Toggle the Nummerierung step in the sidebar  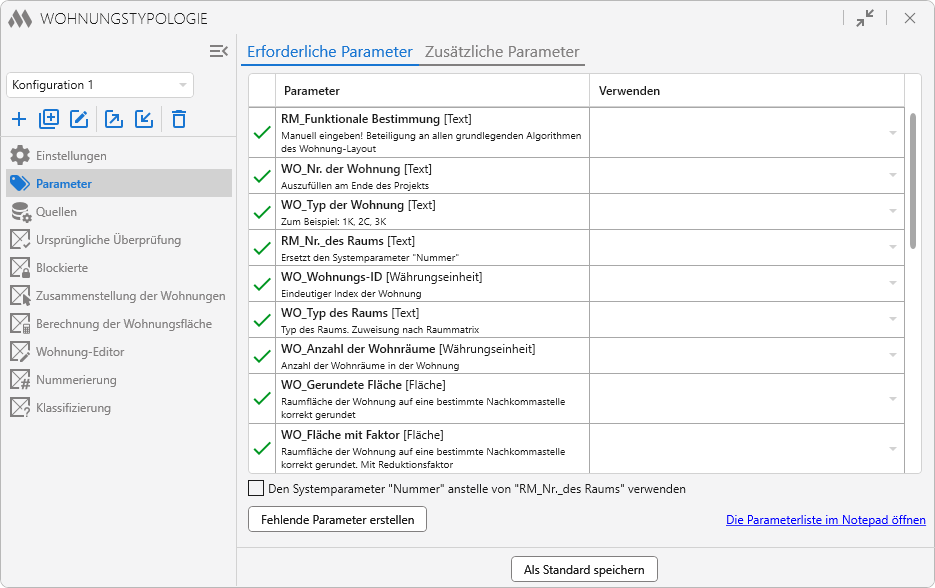tap(20, 380)
